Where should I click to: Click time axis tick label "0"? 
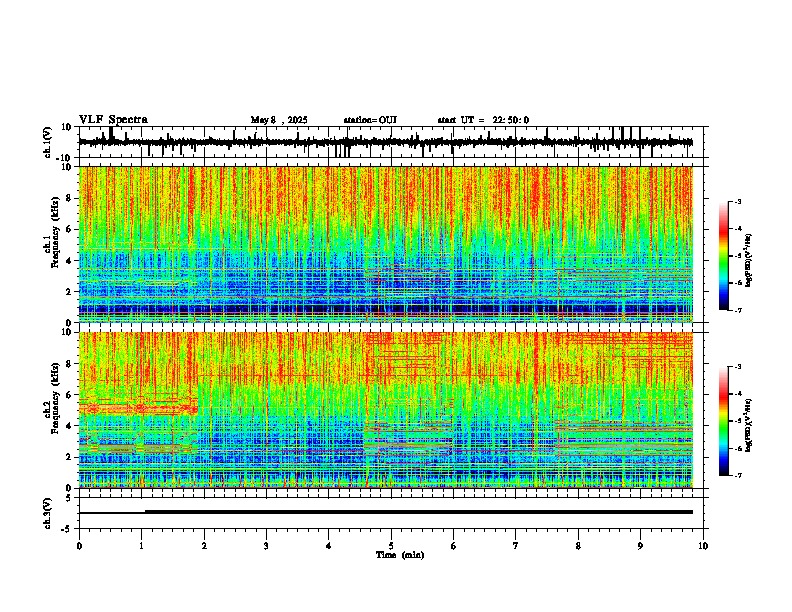pyautogui.click(x=79, y=546)
